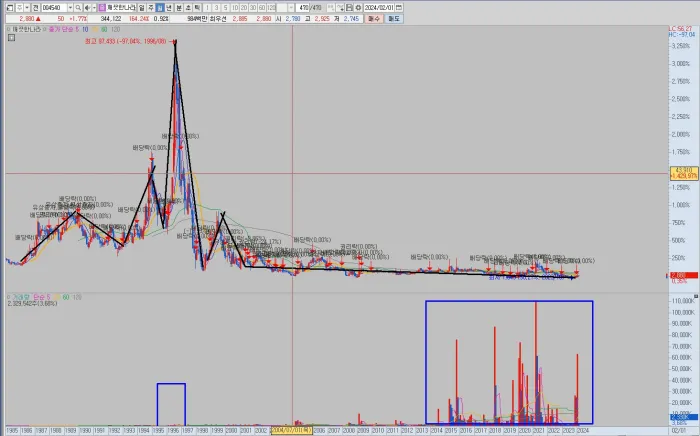Choose the 5 interval button

click(225, 8)
